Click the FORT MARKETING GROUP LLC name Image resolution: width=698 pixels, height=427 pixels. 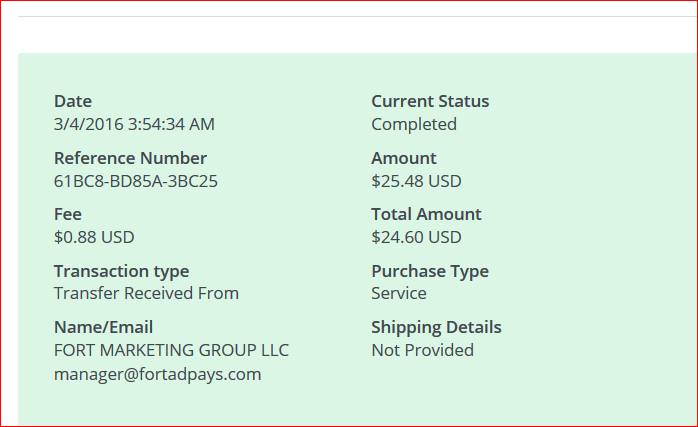coord(171,350)
